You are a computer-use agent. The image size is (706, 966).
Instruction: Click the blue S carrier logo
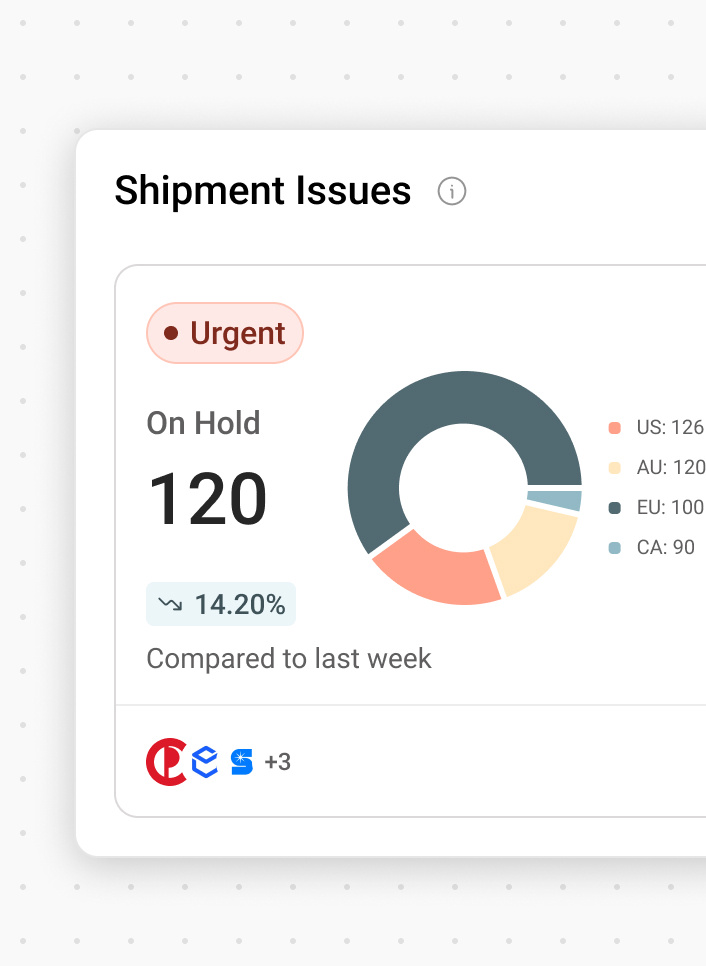242,762
